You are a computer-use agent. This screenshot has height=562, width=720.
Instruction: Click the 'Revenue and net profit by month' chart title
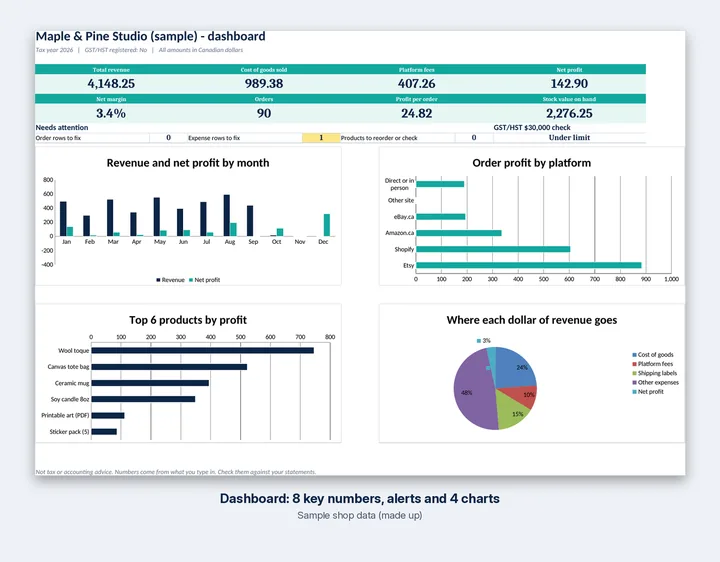(188, 163)
